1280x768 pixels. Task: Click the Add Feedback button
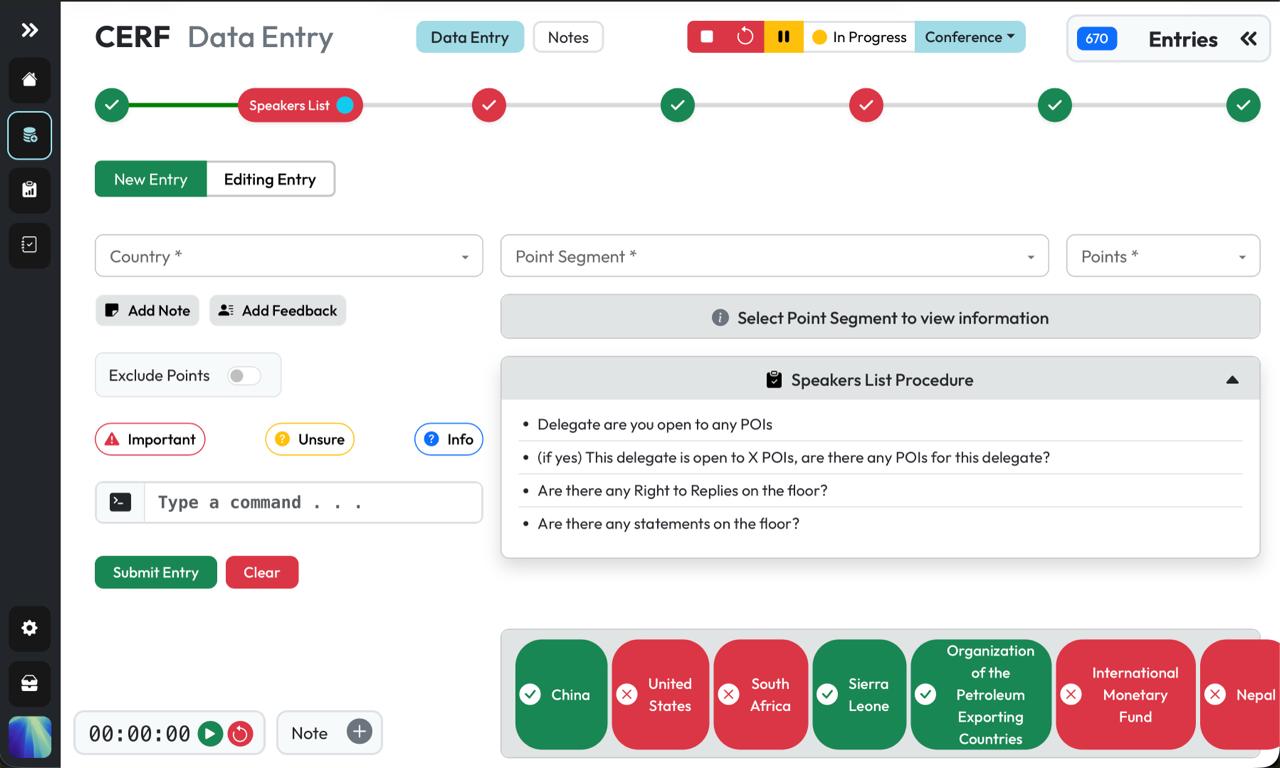coord(278,311)
